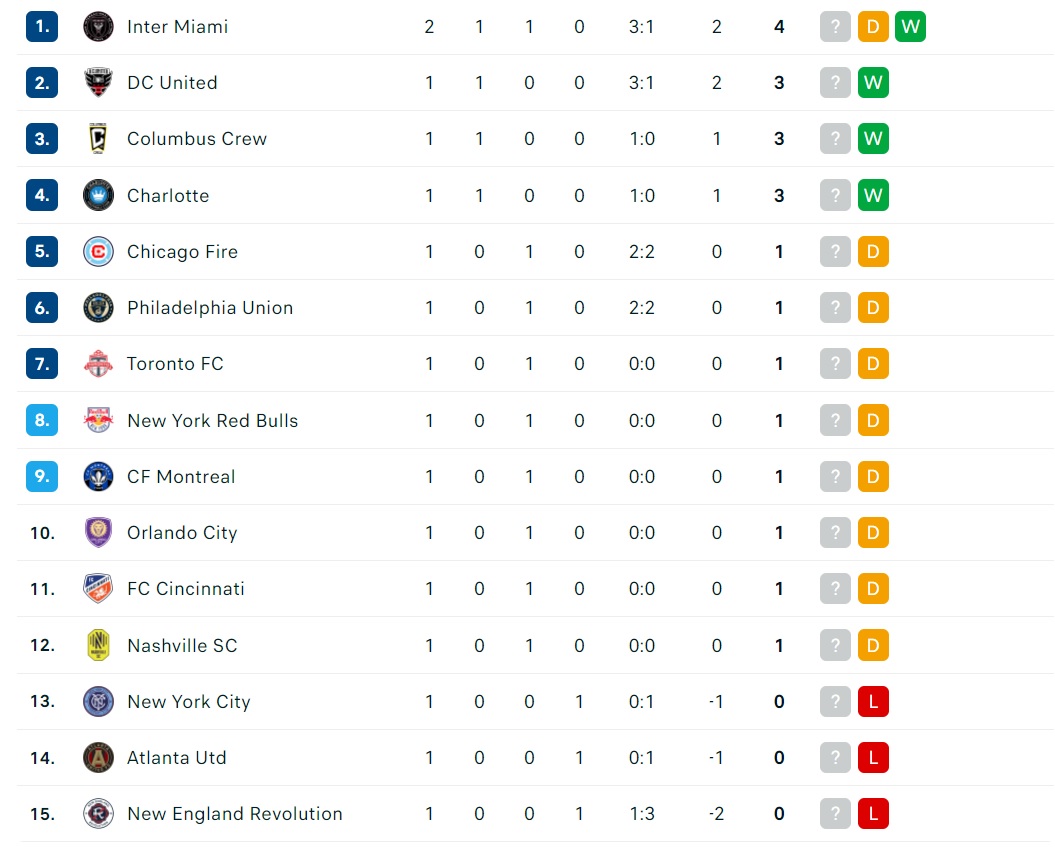
Task: Open the Philadelphia Union team link
Action: pos(210,308)
